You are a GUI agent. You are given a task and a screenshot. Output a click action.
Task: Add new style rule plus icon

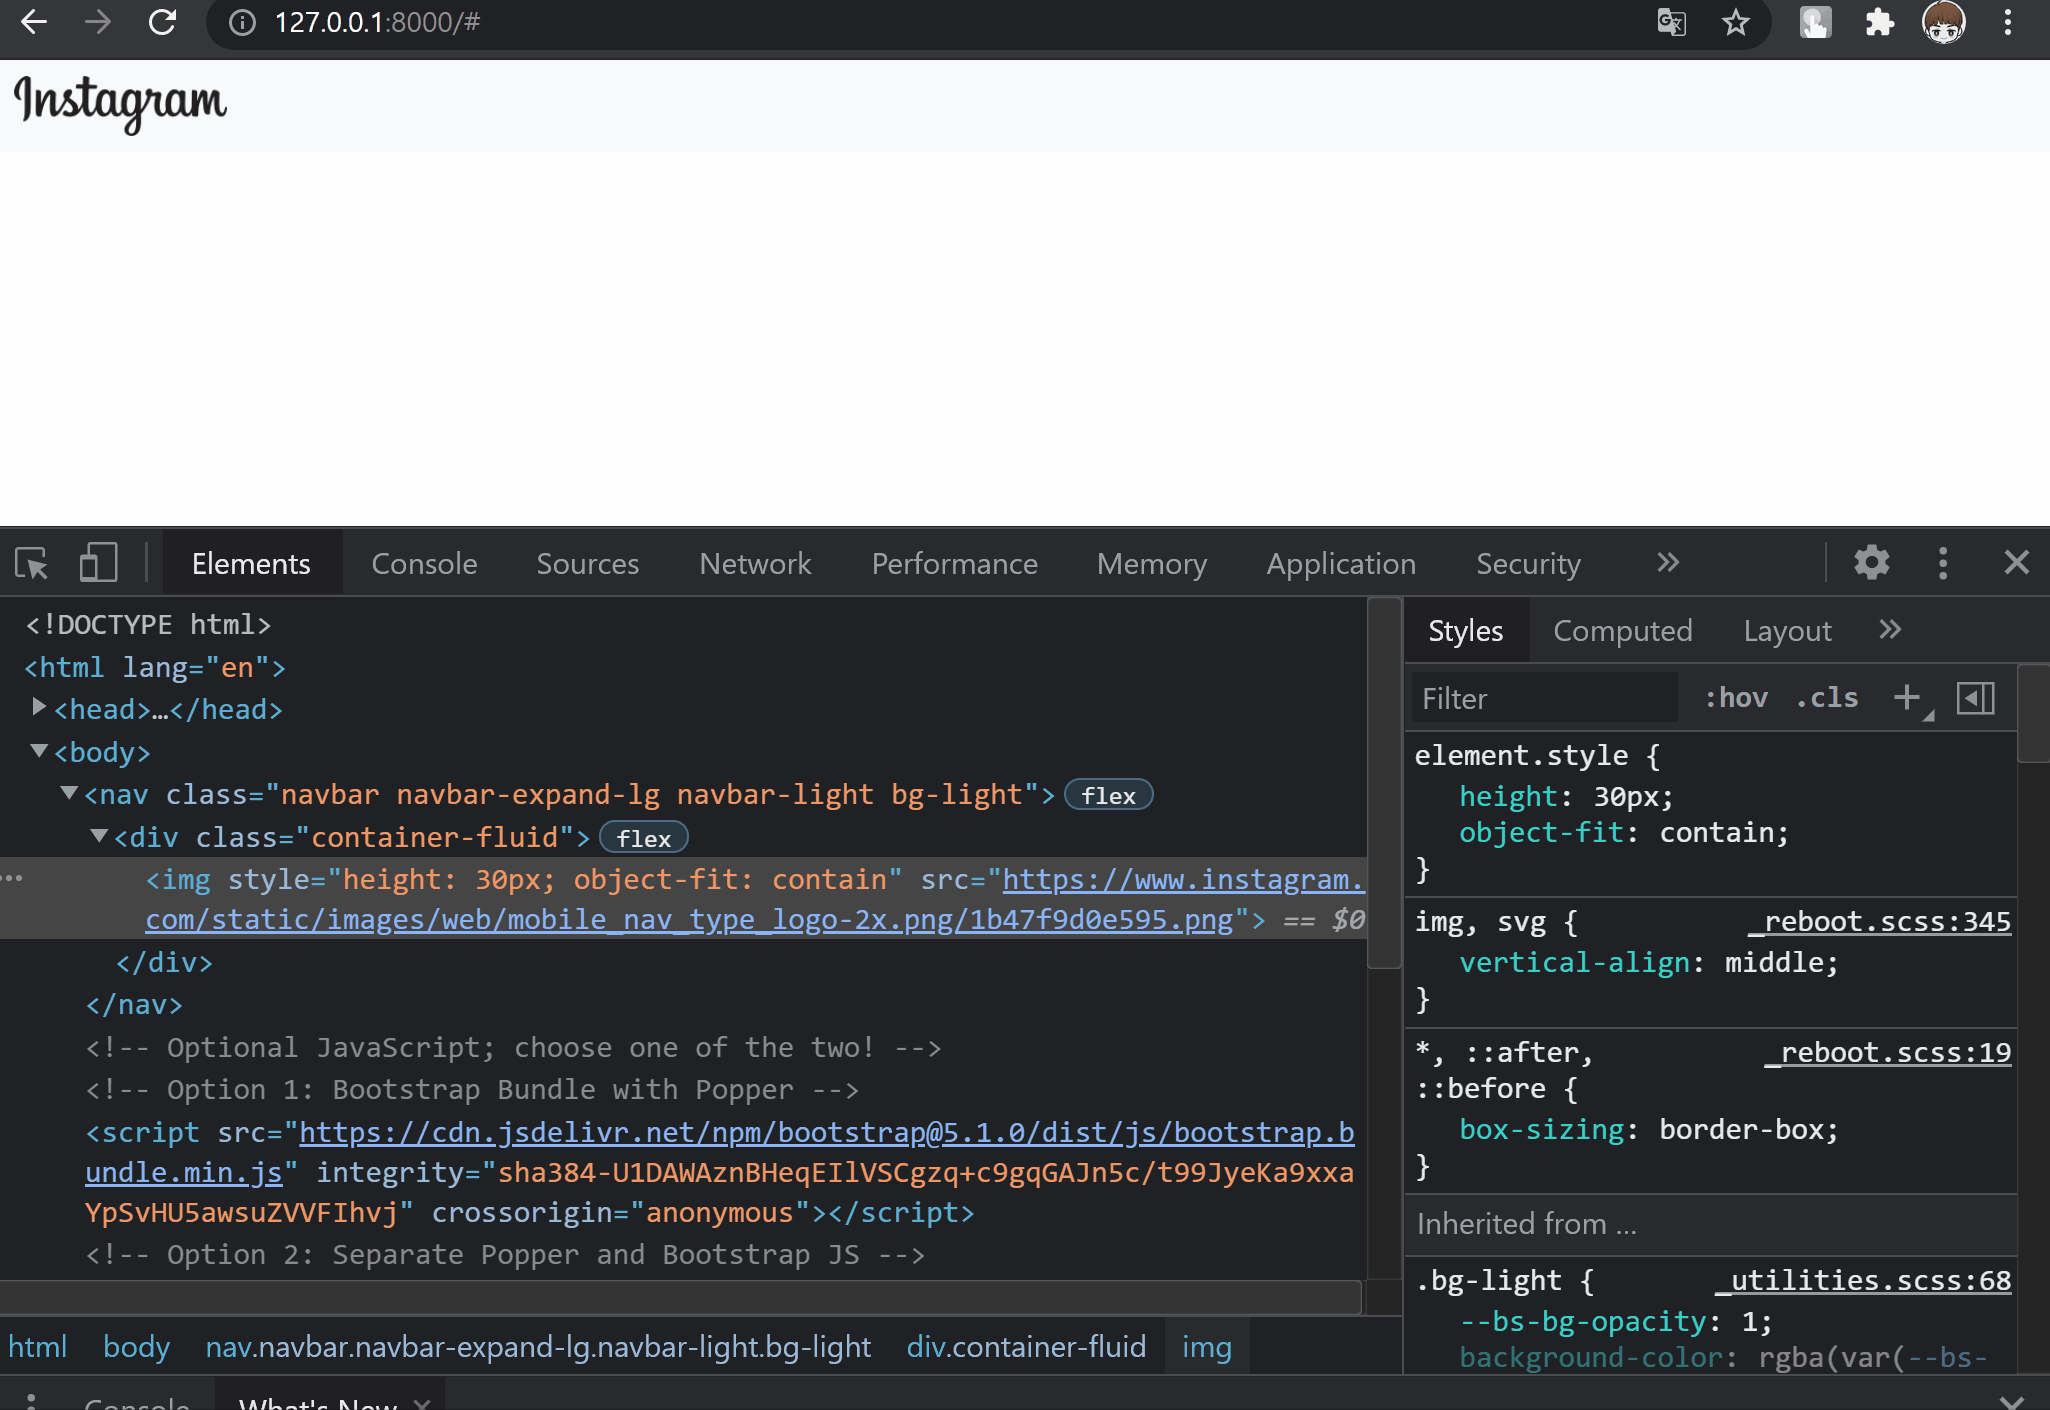point(1907,697)
